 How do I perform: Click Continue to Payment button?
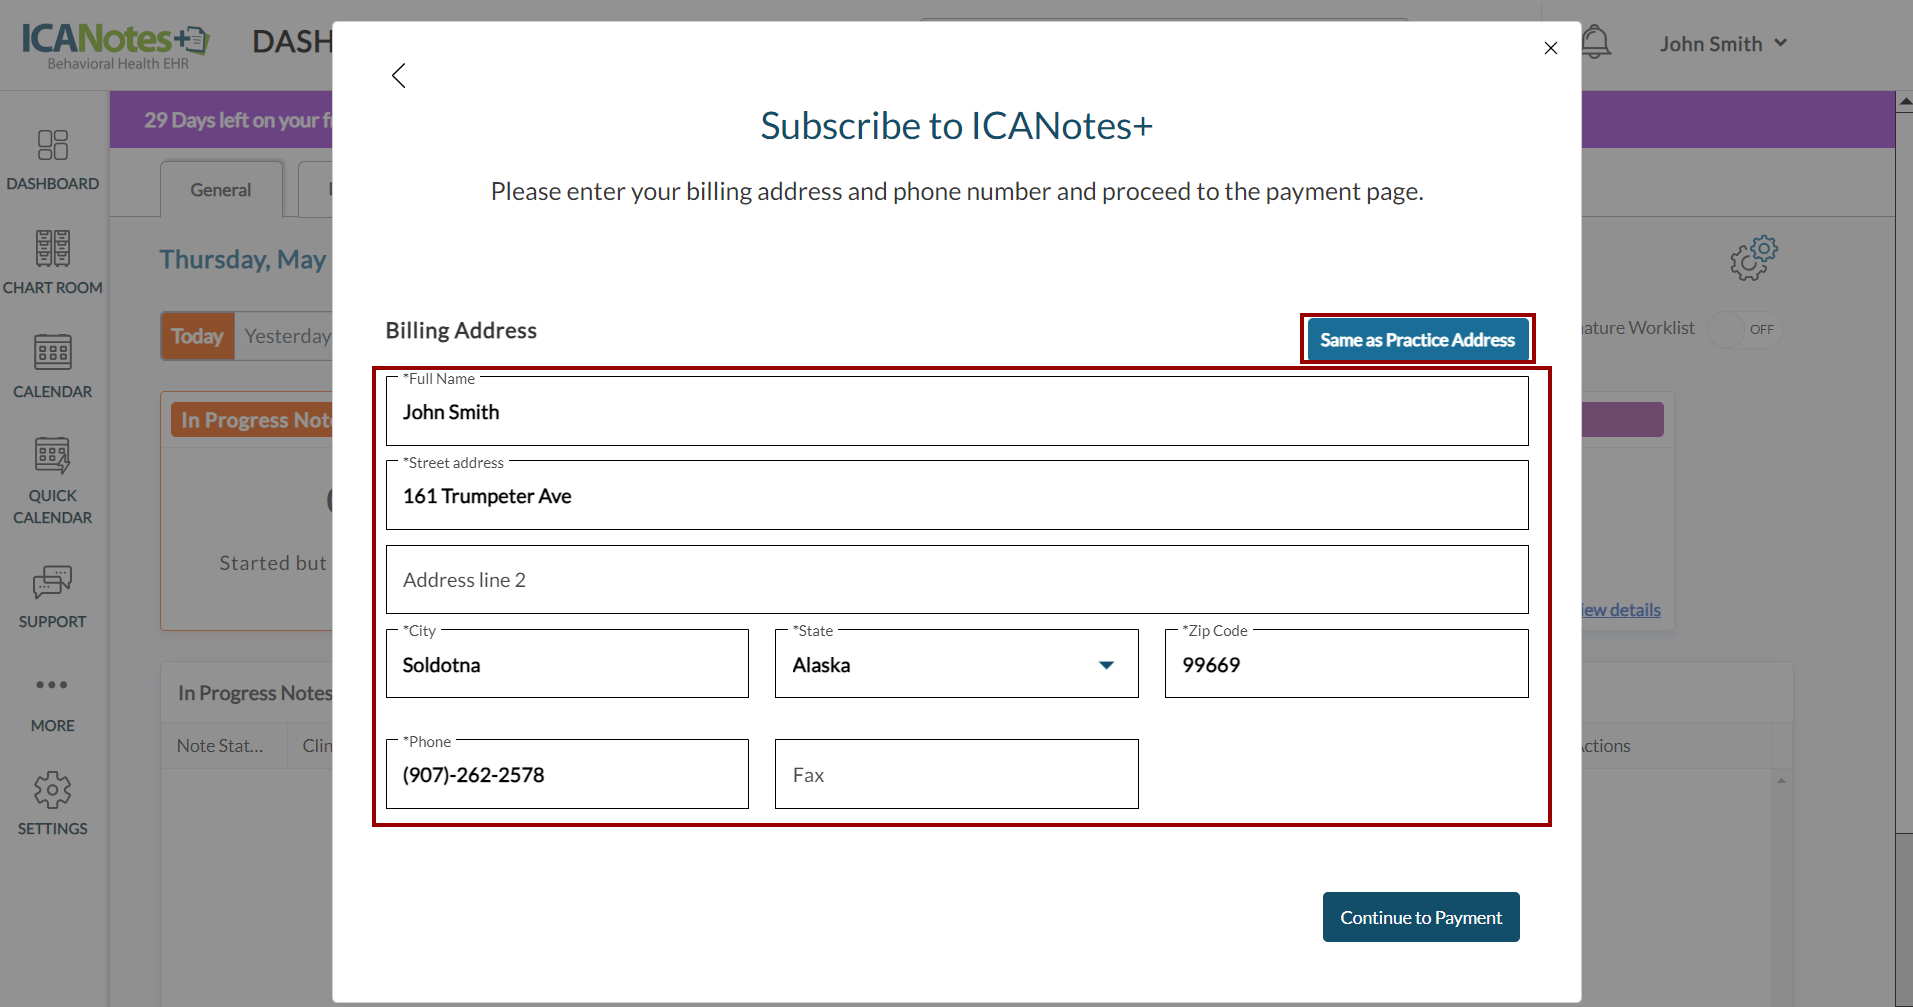tap(1420, 917)
